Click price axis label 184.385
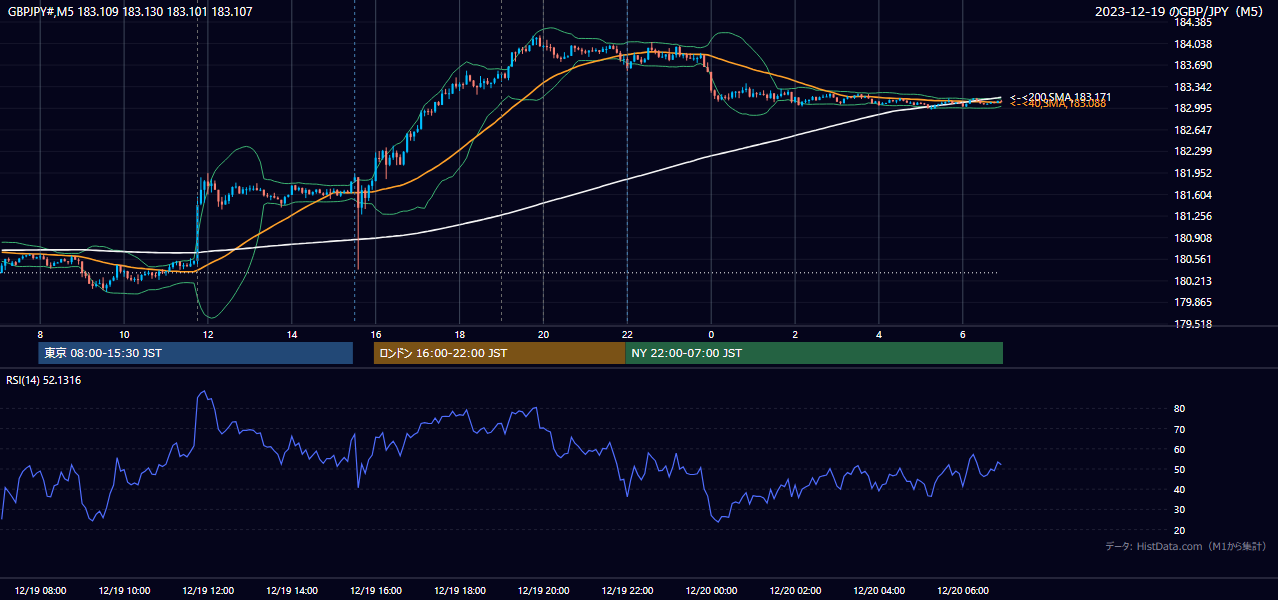 click(x=1192, y=22)
